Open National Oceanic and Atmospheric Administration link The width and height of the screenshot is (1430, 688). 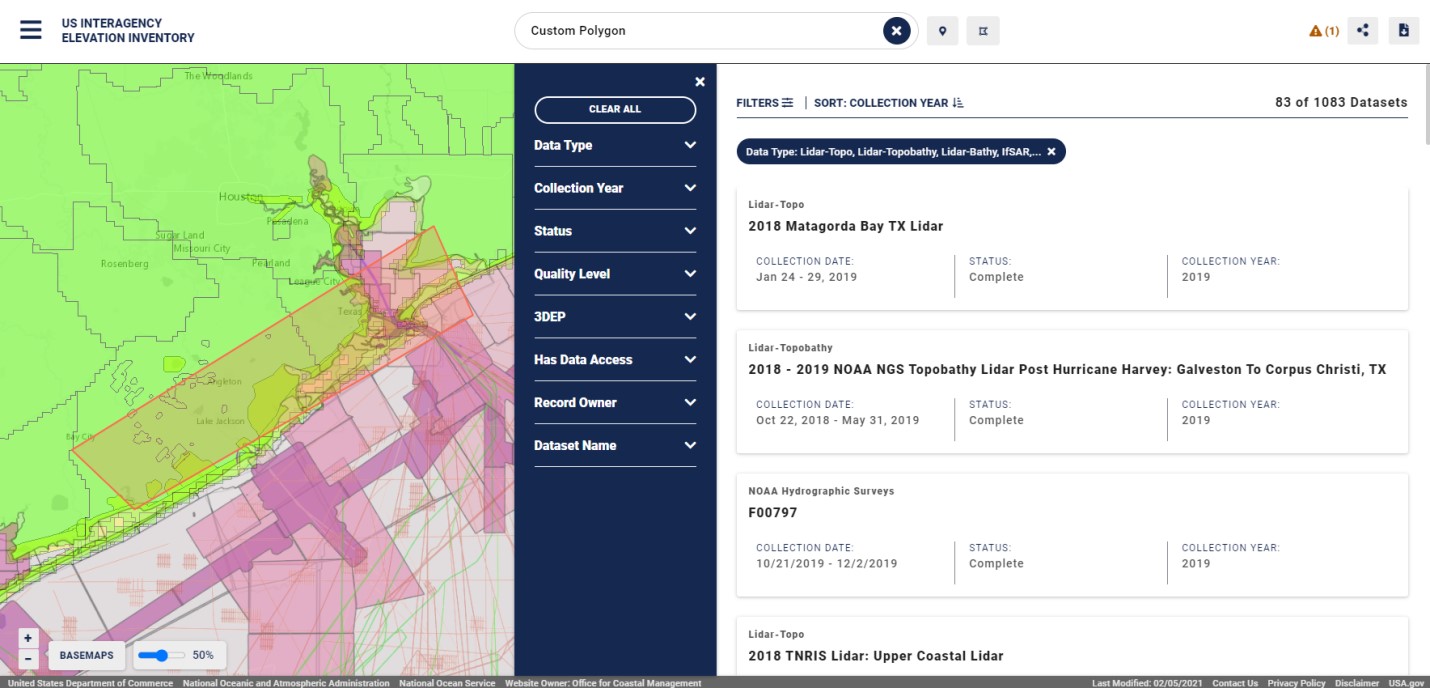[286, 683]
